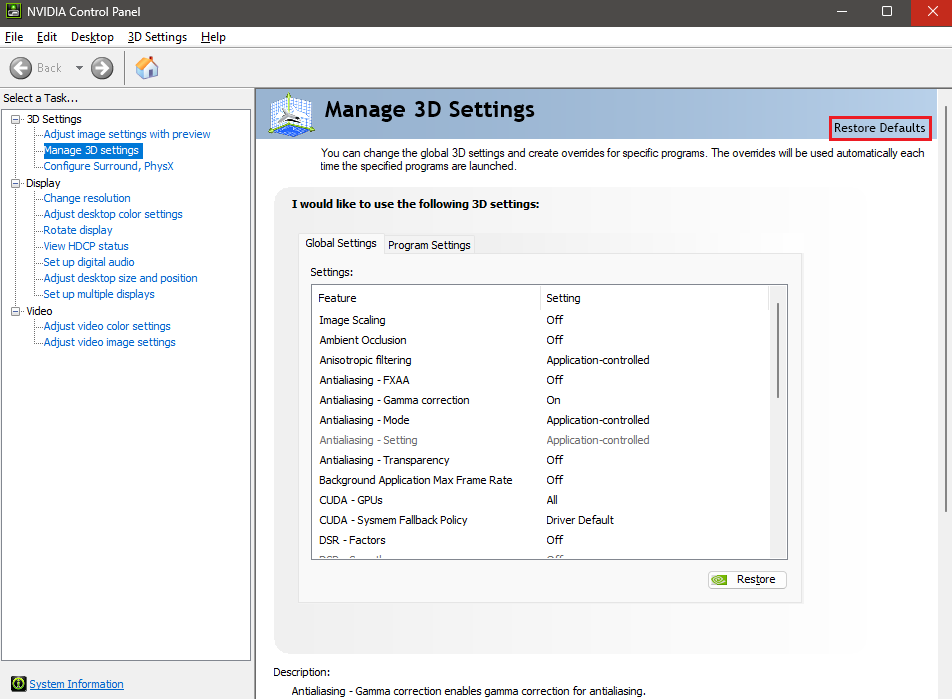
Task: Maximize the NVIDIA Control Panel window
Action: pyautogui.click(x=887, y=12)
